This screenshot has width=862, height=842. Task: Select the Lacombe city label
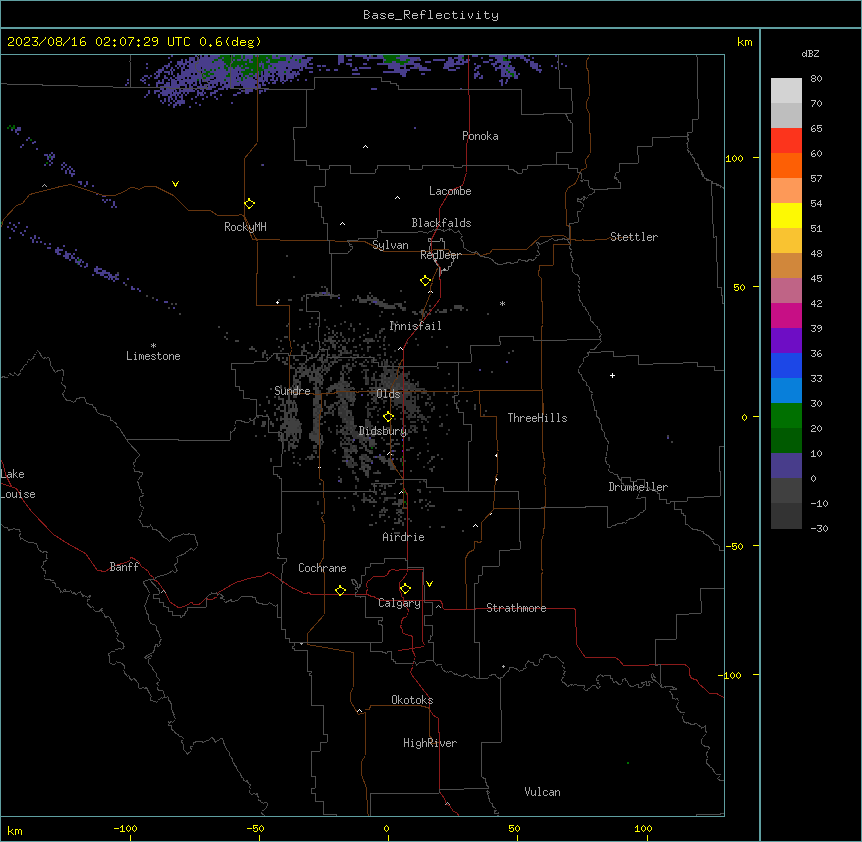(450, 191)
